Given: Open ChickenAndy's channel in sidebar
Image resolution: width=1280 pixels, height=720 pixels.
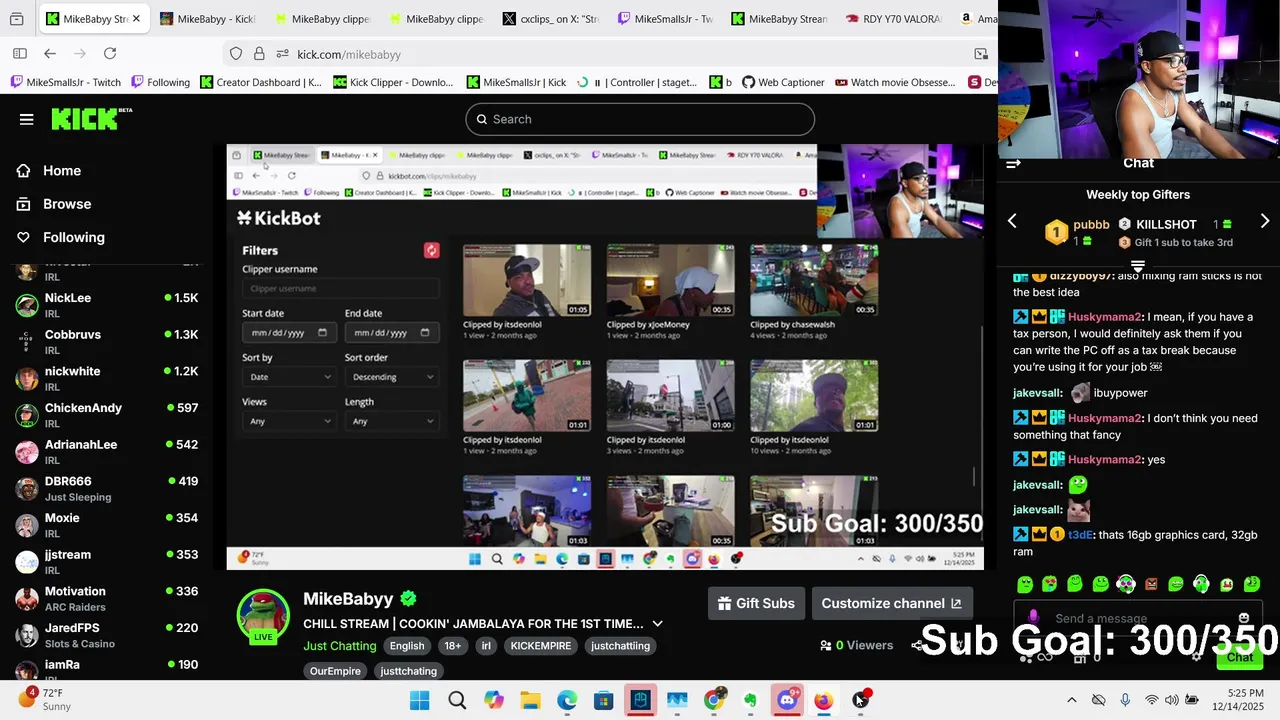Looking at the screenshot, I should (x=106, y=414).
